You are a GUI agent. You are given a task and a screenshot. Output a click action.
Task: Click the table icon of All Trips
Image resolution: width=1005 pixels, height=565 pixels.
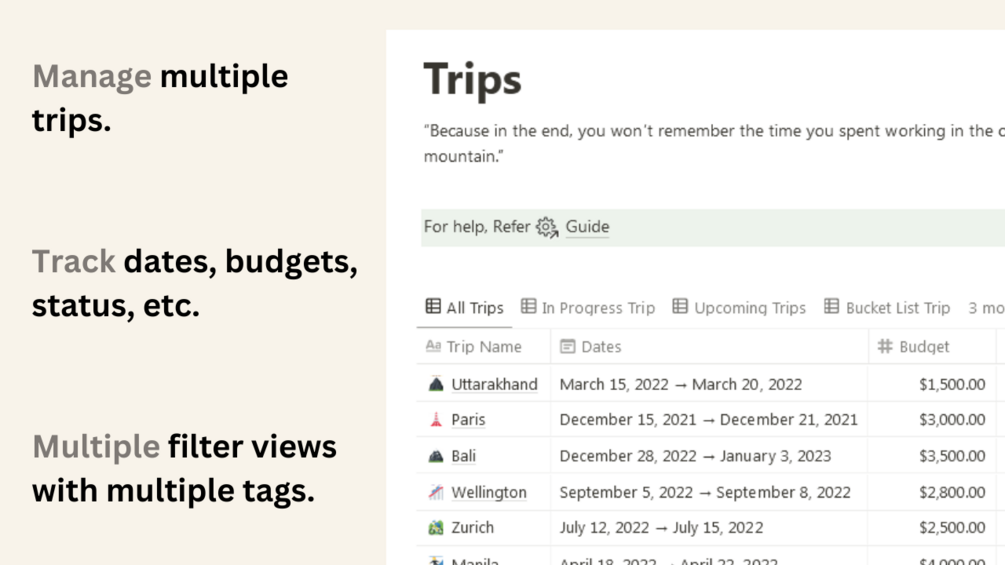433,307
